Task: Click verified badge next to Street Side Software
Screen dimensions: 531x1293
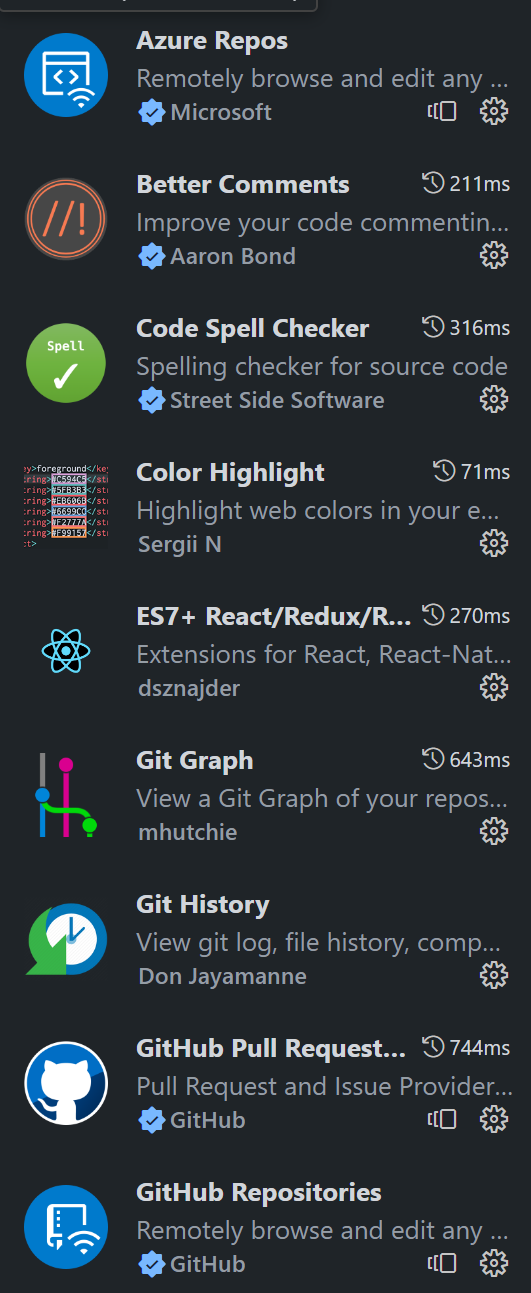Action: 151,401
